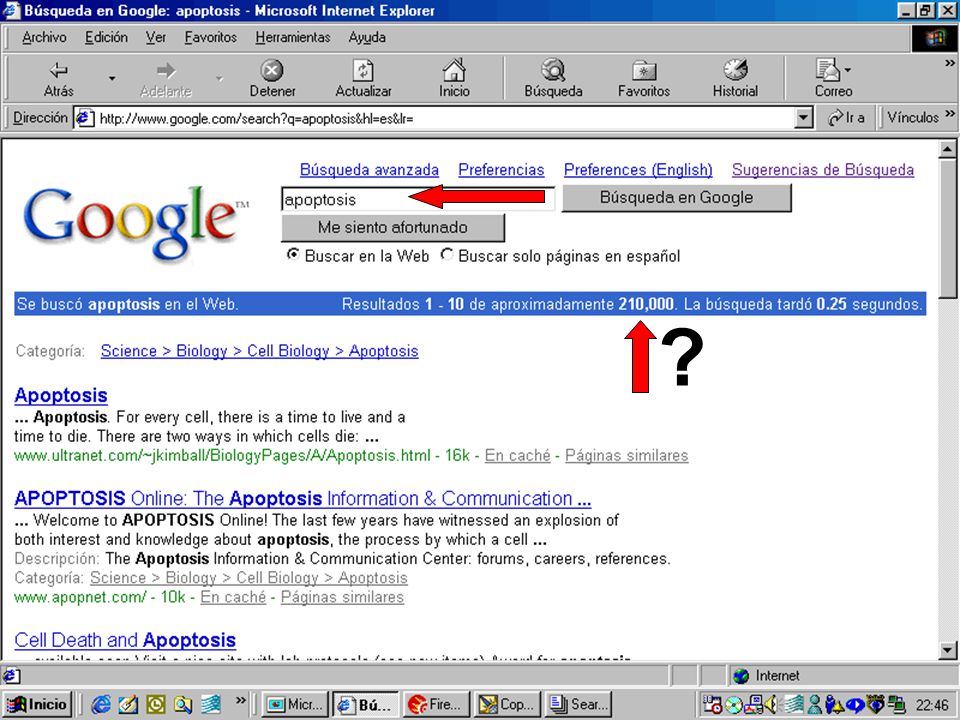Open the Ayuda menu
The height and width of the screenshot is (720, 960).
point(367,37)
